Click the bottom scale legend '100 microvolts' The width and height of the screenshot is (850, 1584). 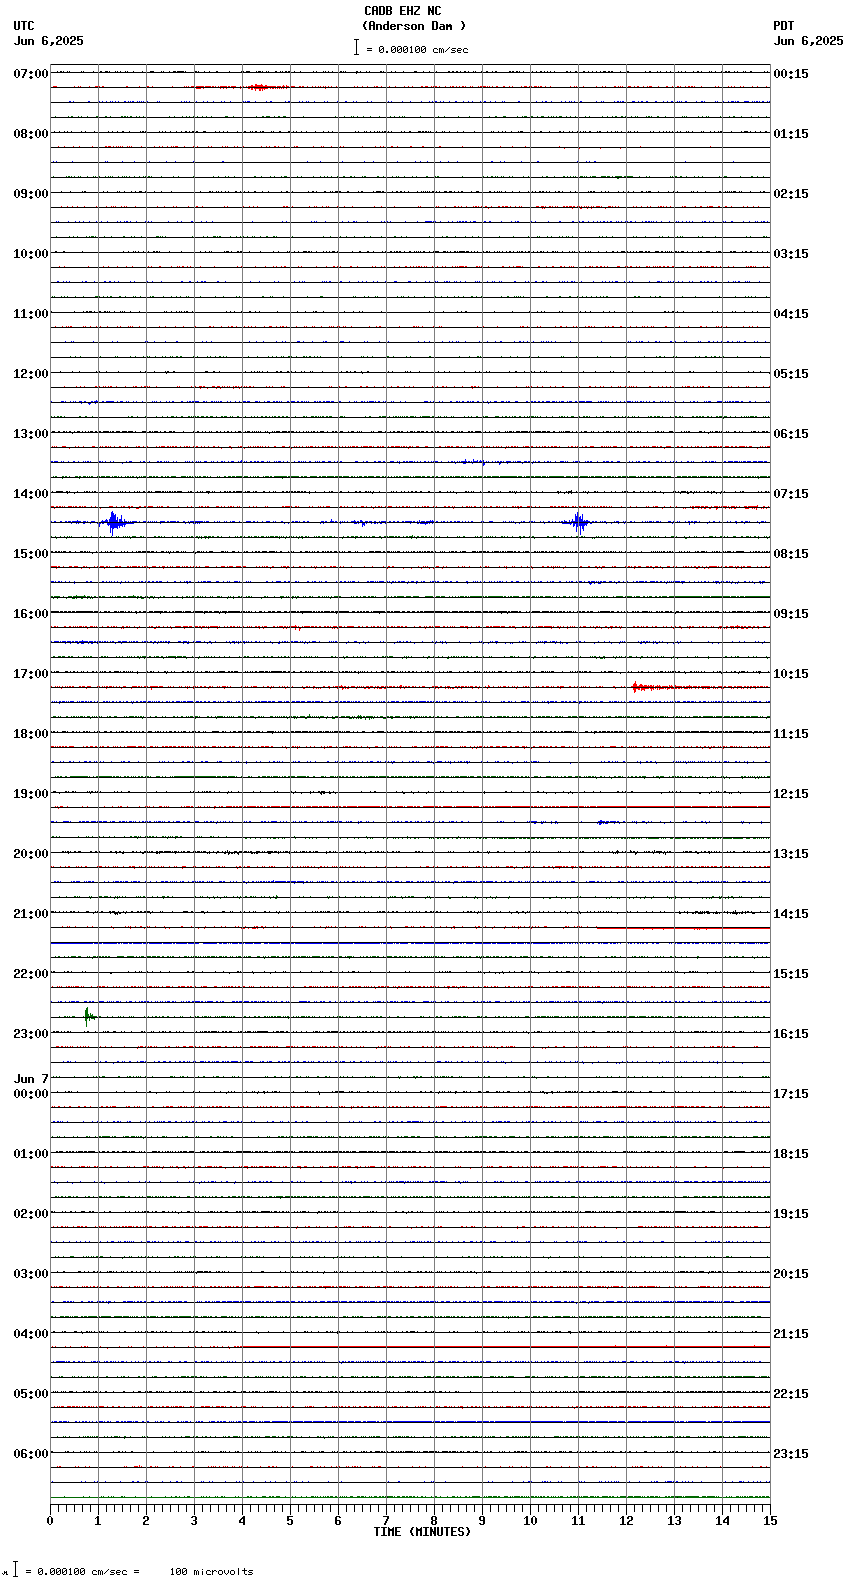[211, 1572]
